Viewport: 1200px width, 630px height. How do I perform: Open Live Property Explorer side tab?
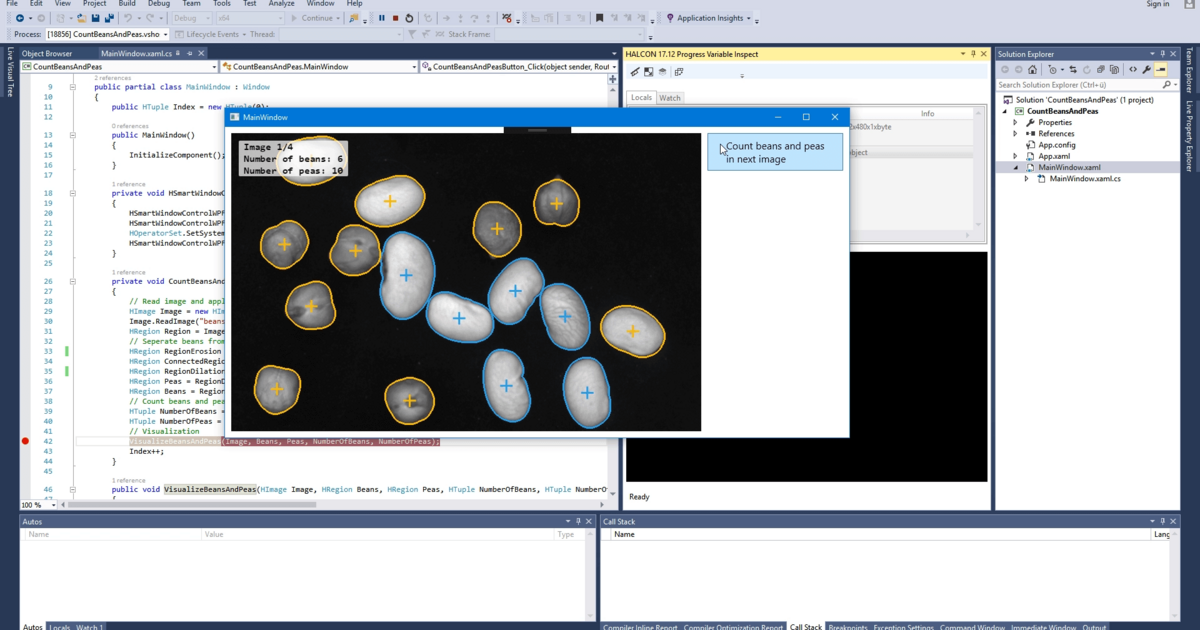(1189, 137)
